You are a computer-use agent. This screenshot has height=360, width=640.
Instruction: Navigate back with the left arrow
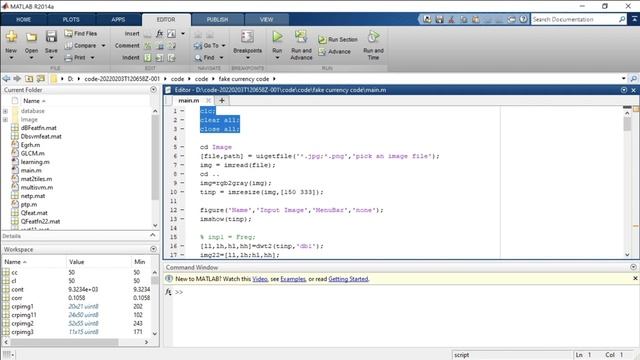tap(6, 78)
